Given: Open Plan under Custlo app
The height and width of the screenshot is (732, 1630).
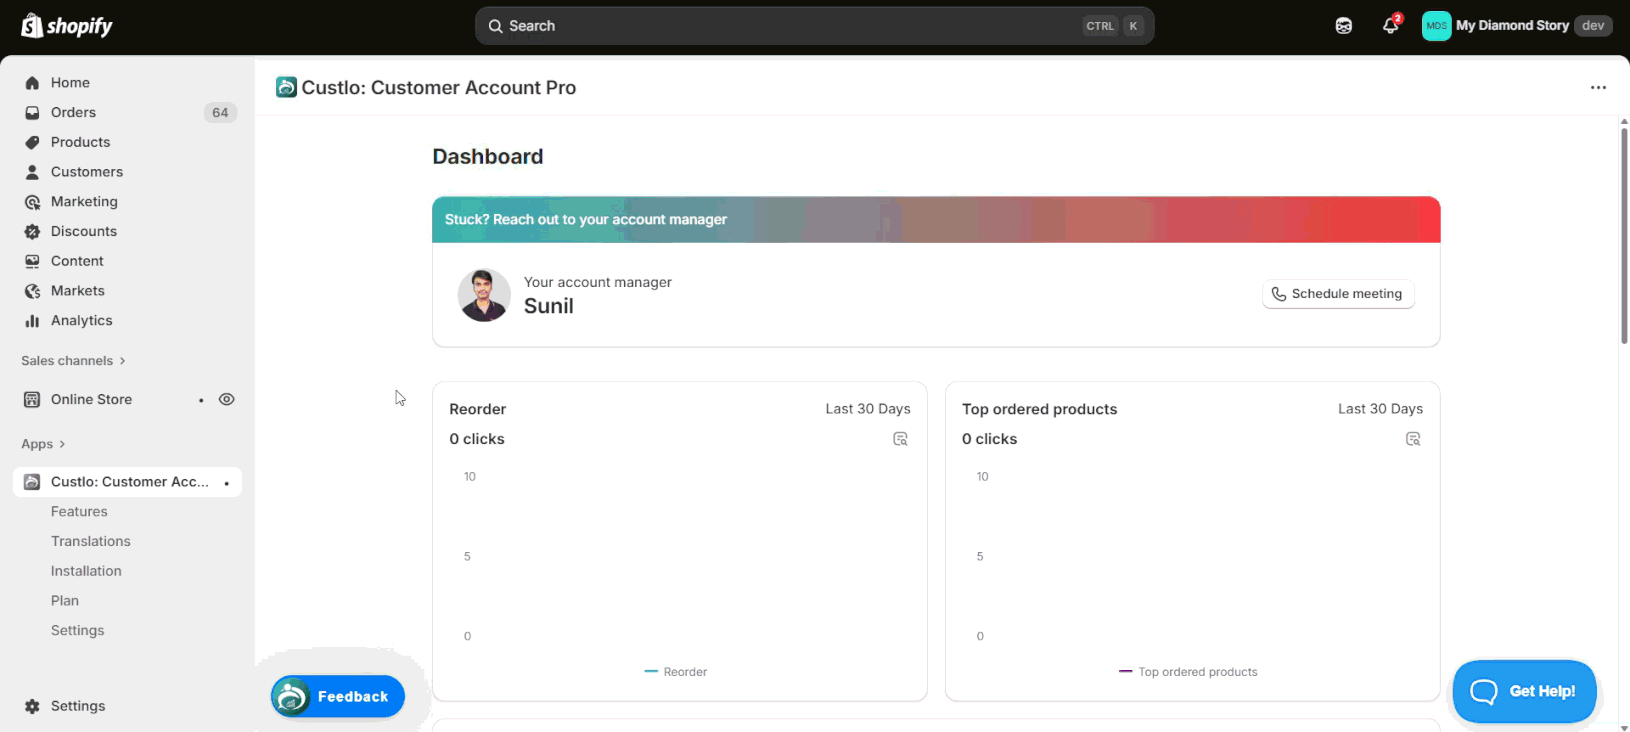Looking at the screenshot, I should 65,601.
